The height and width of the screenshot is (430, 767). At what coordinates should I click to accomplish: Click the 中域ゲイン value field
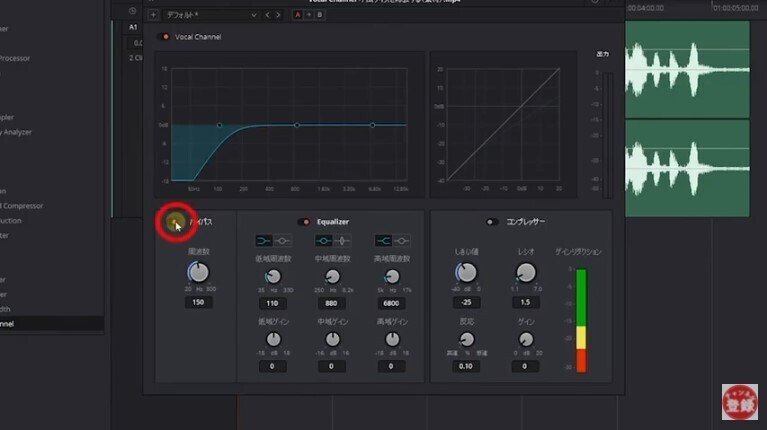pos(331,366)
